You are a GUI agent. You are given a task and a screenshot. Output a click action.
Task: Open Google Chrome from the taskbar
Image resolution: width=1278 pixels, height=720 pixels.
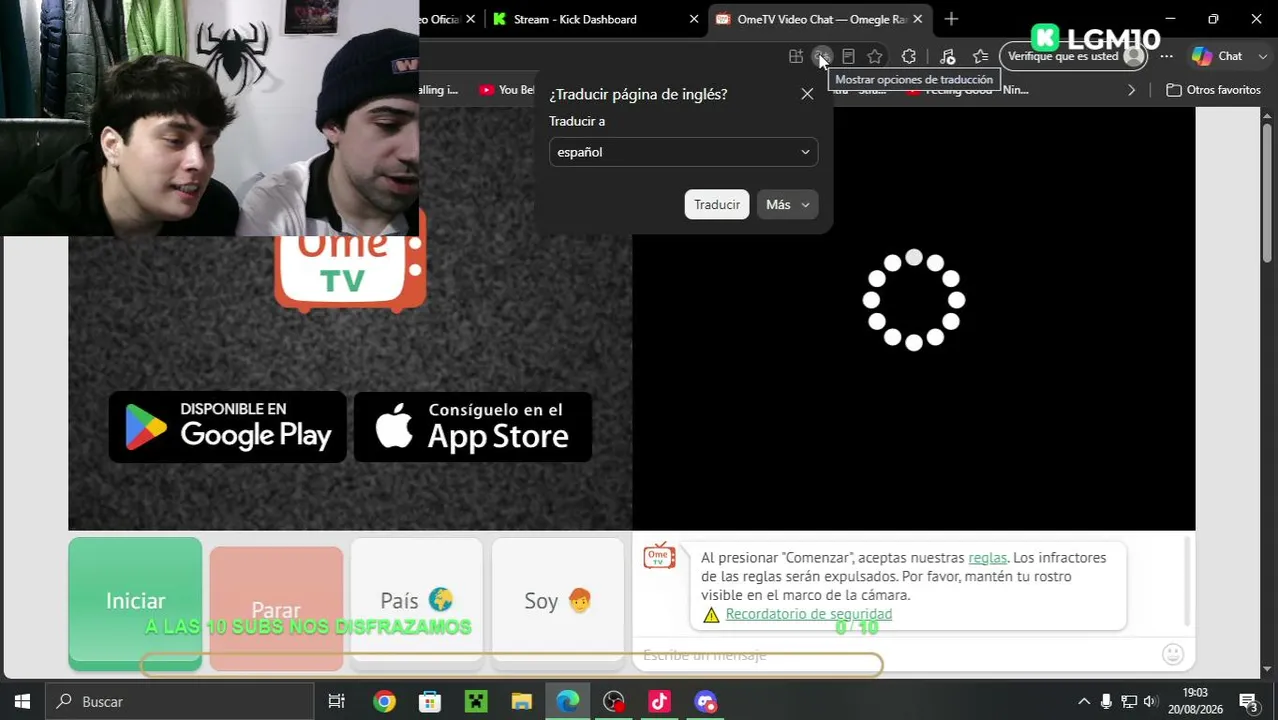click(384, 702)
